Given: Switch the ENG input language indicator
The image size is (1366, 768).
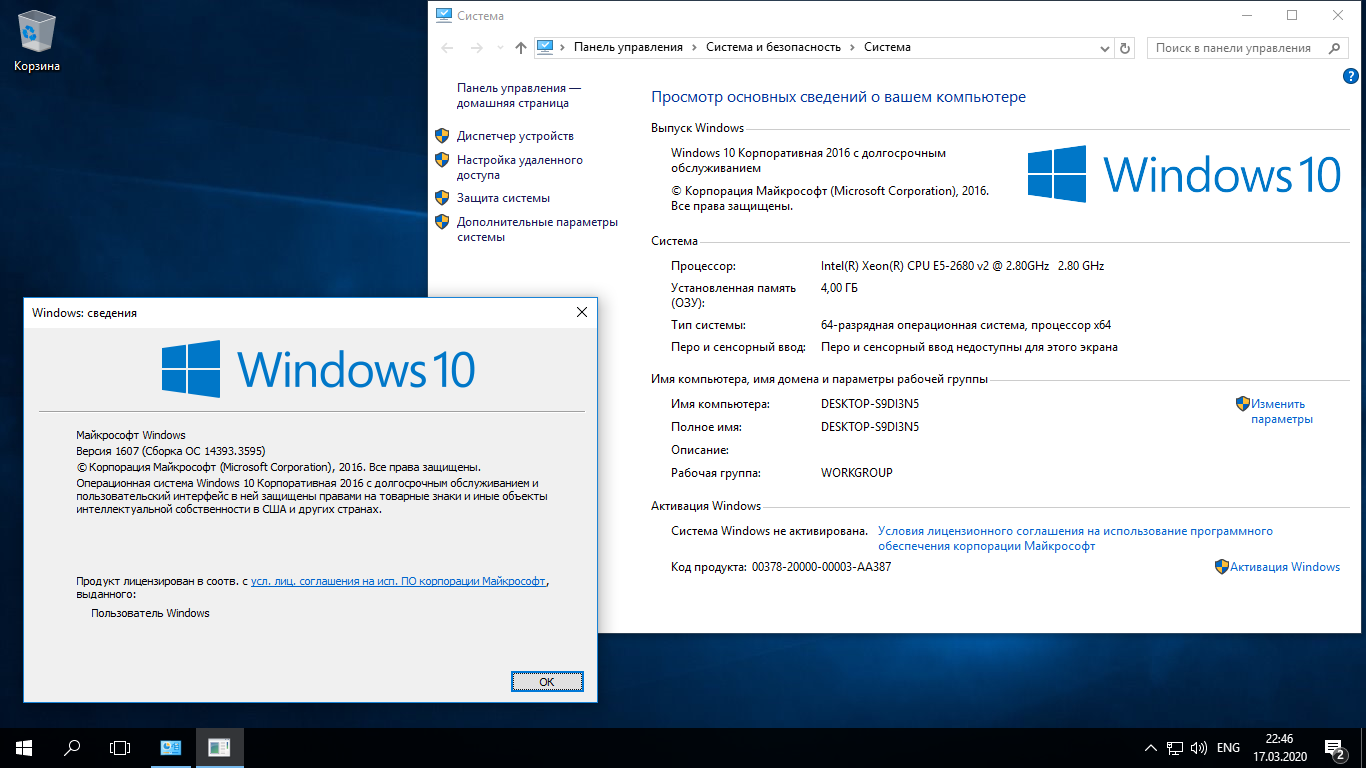Looking at the screenshot, I should point(1228,748).
